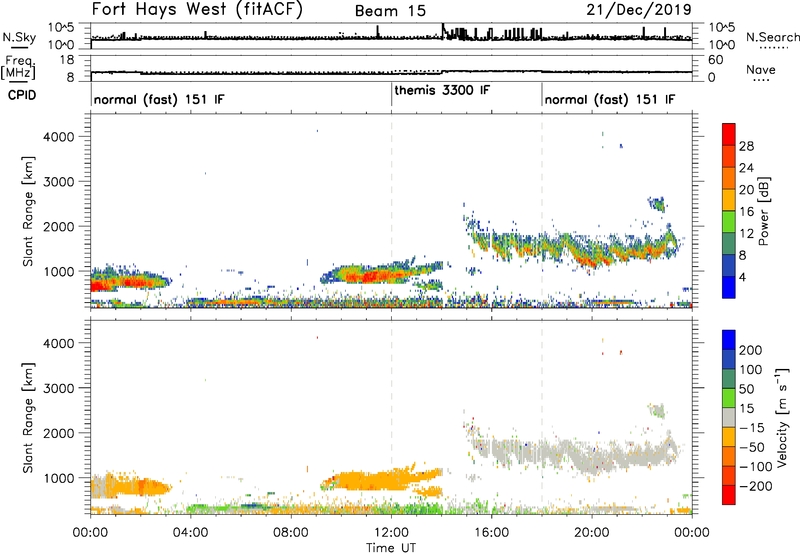Viewport: 800px width, 554px height.
Task: Click the '20:00' time axis tick label
Action: point(592,533)
